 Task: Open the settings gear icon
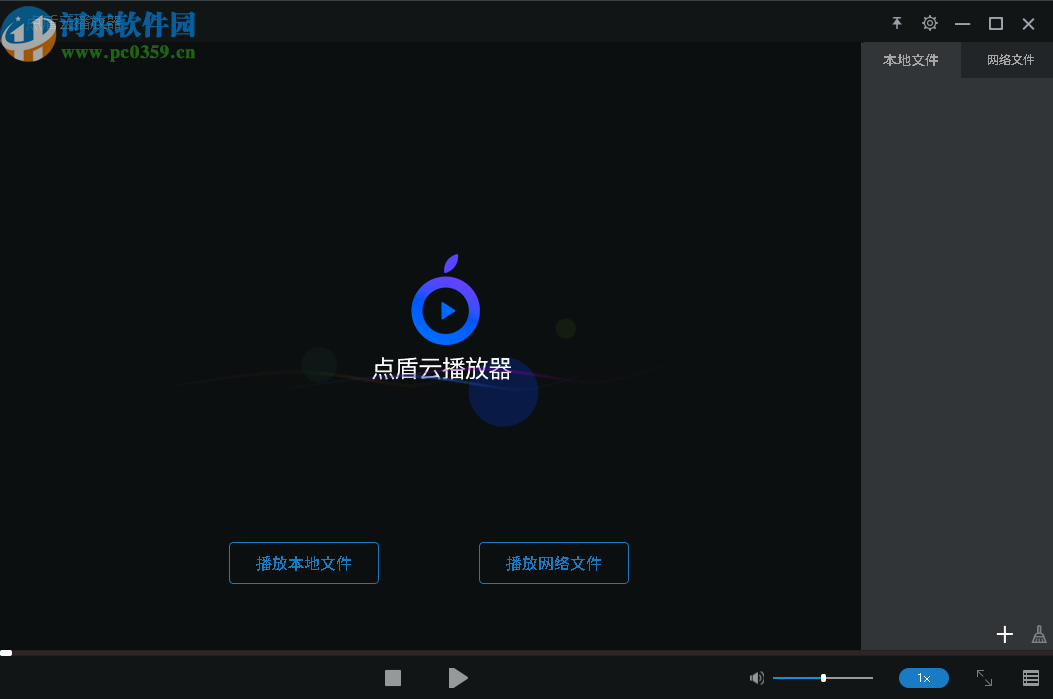pos(929,23)
